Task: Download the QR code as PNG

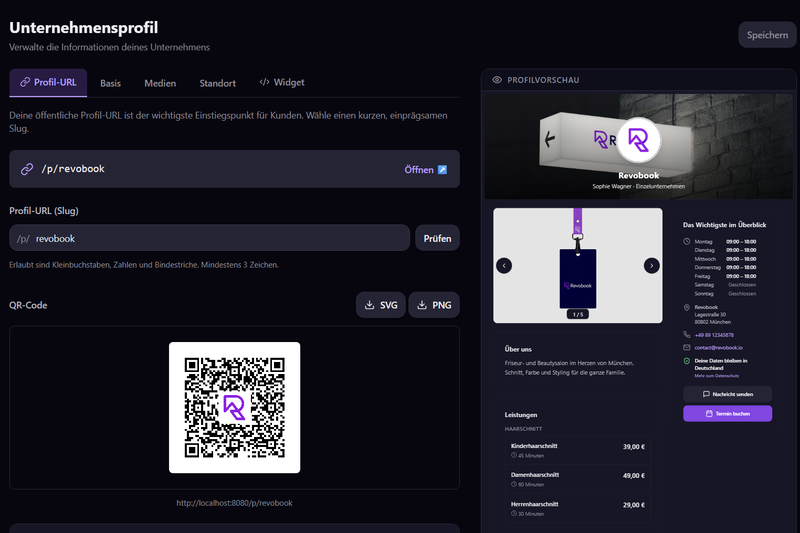Action: point(434,305)
